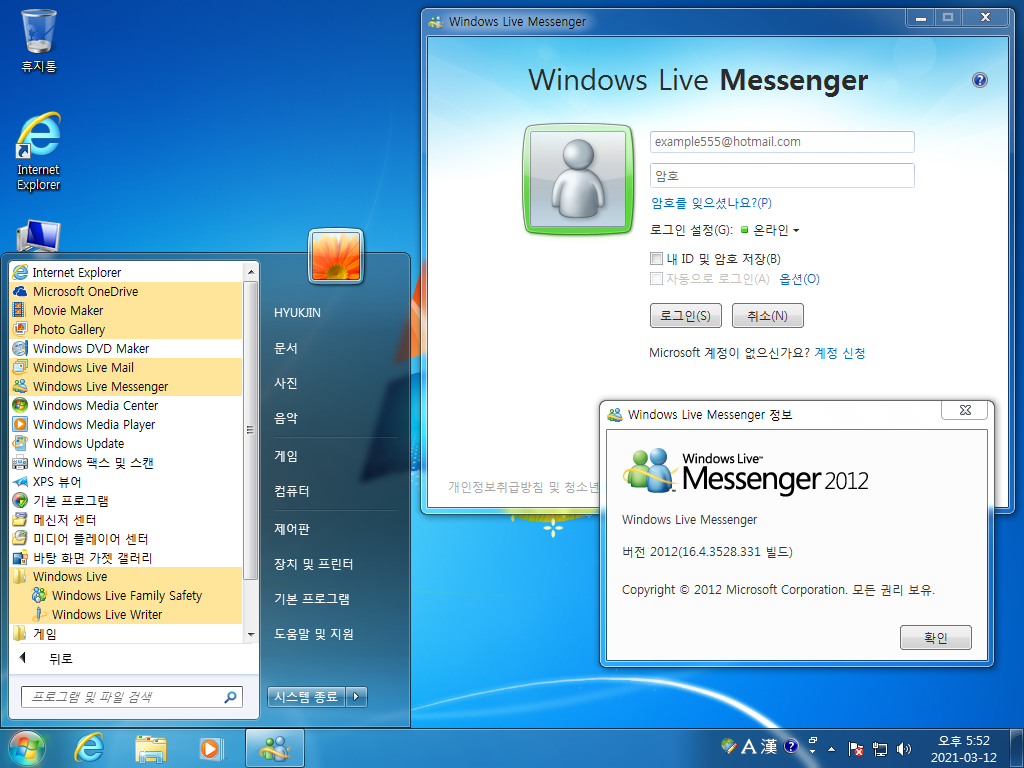Open 제어판 from the Start menu
This screenshot has width=1024, height=768.
291,529
